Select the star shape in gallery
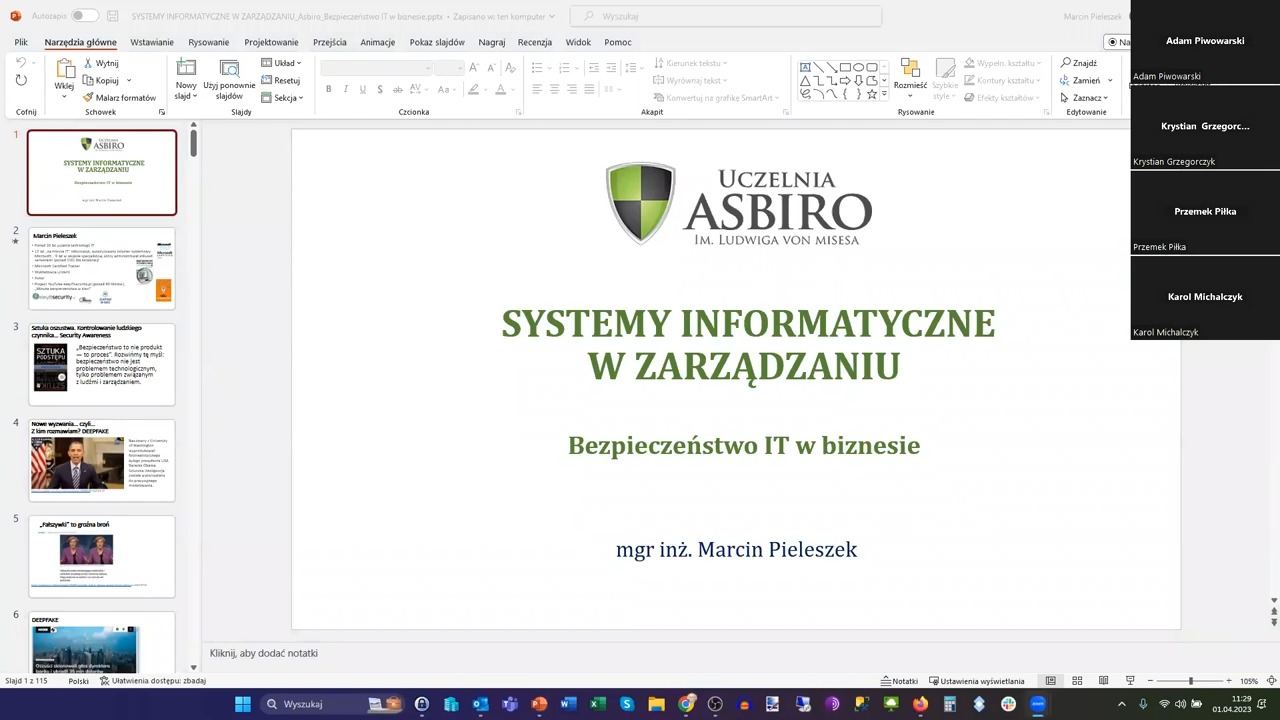The width and height of the screenshot is (1280, 720). pos(872,94)
